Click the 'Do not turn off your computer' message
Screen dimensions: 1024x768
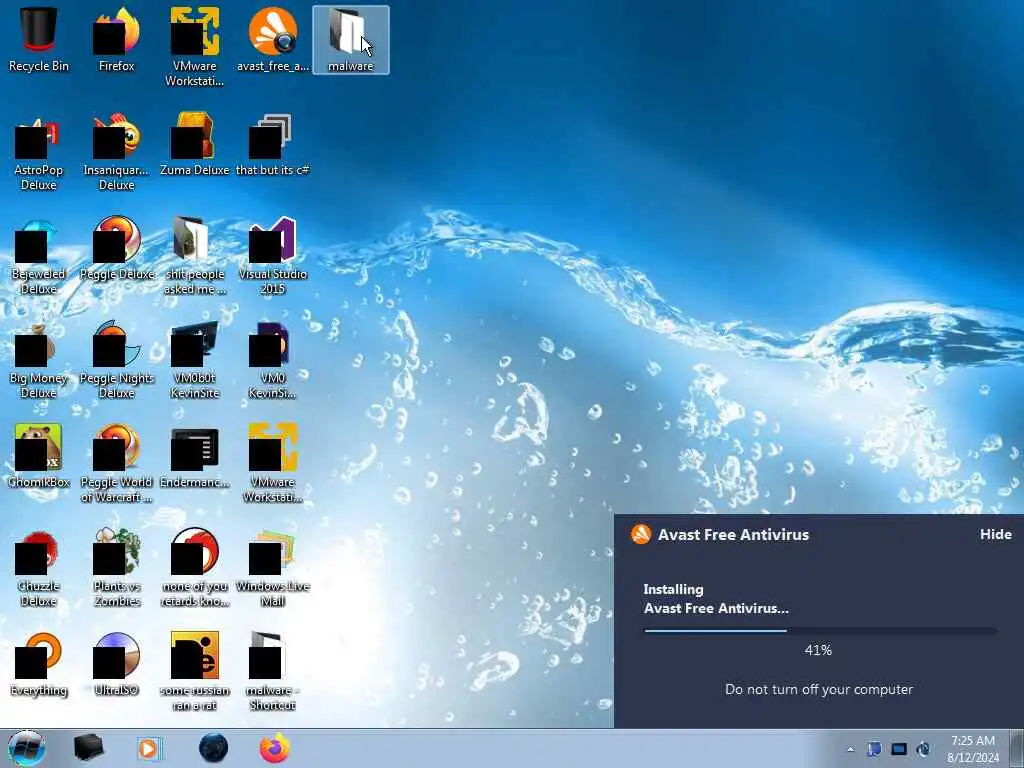coord(819,689)
